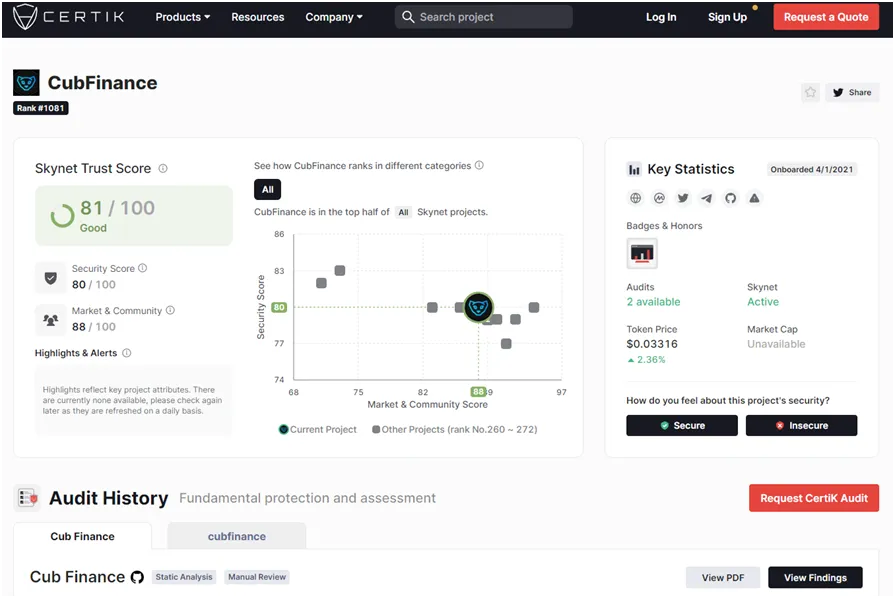The image size is (895, 598).
Task: Click the Token Price $0.03316 value
Action: point(652,344)
